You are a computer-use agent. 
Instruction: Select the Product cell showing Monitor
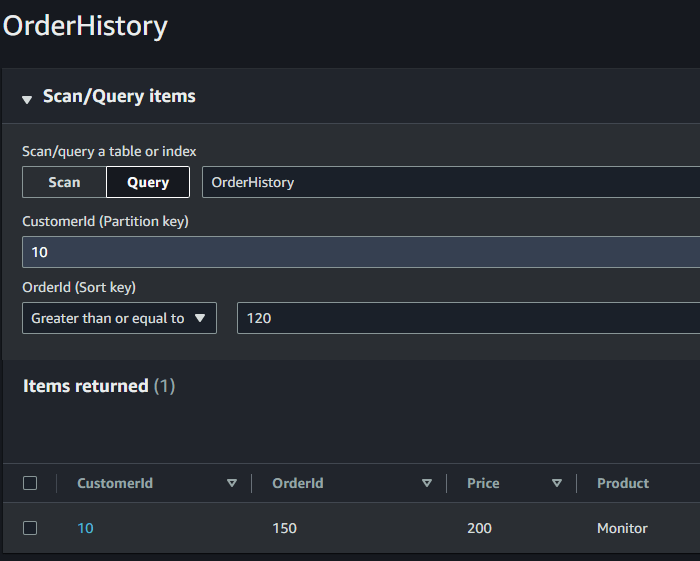(x=622, y=528)
